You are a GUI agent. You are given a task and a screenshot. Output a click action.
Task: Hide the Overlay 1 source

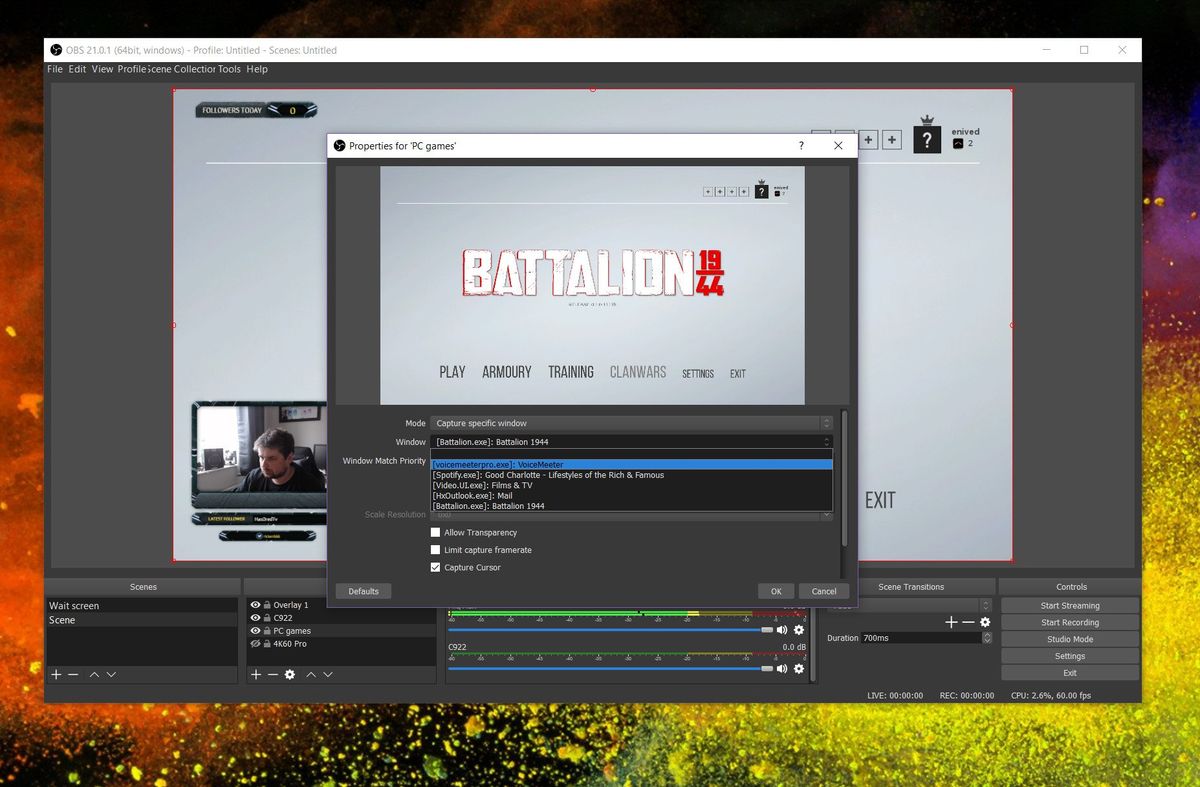[x=254, y=604]
